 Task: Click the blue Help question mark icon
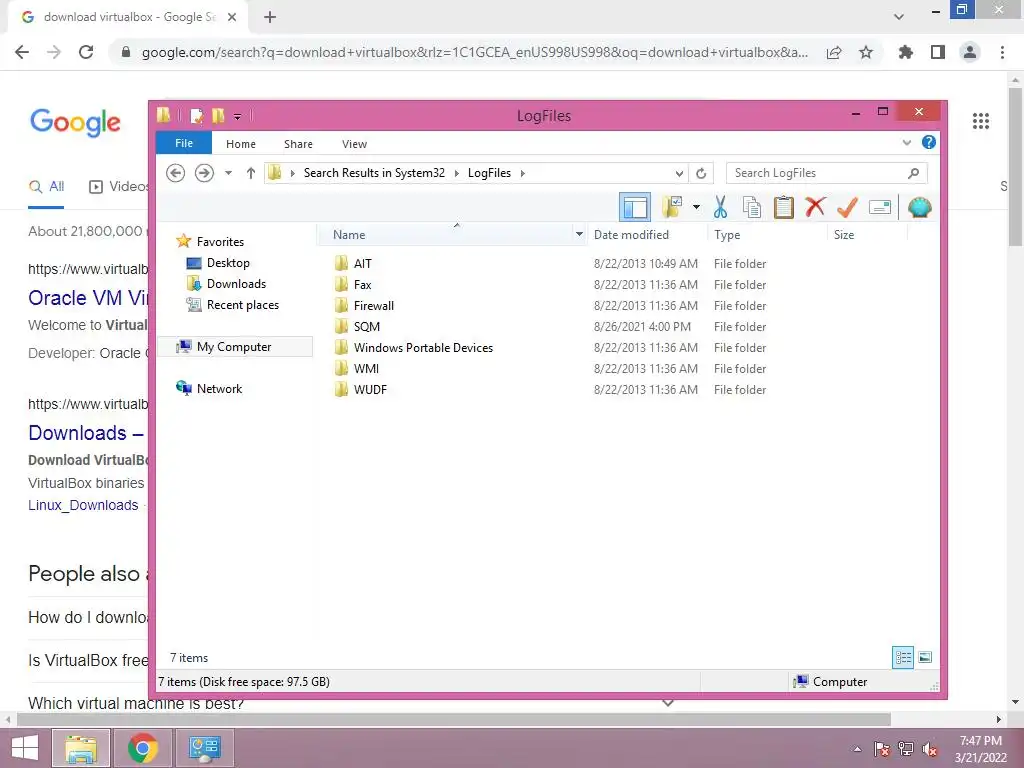pos(929,142)
